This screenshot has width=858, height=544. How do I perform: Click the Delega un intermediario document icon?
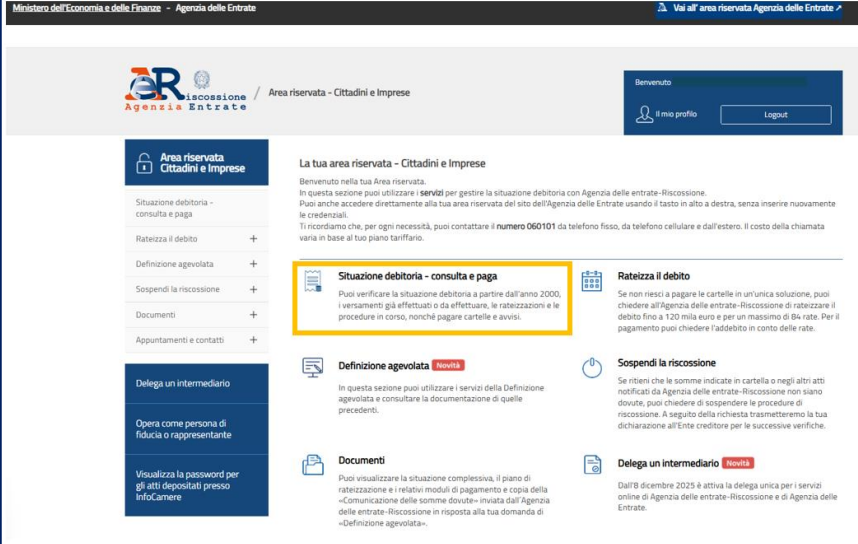point(591,466)
